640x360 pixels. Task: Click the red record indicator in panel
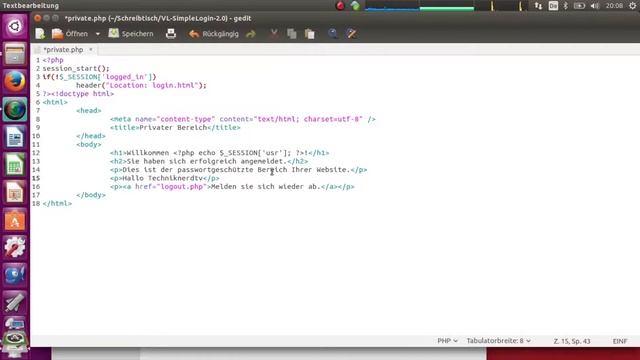tap(340, 6)
